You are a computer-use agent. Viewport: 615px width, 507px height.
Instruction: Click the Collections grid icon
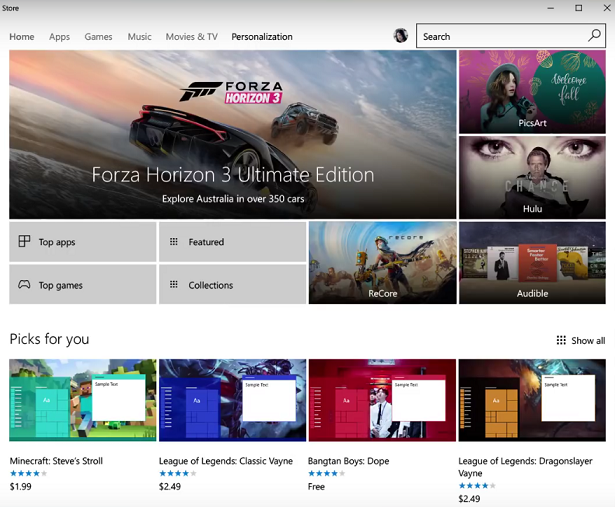point(174,284)
